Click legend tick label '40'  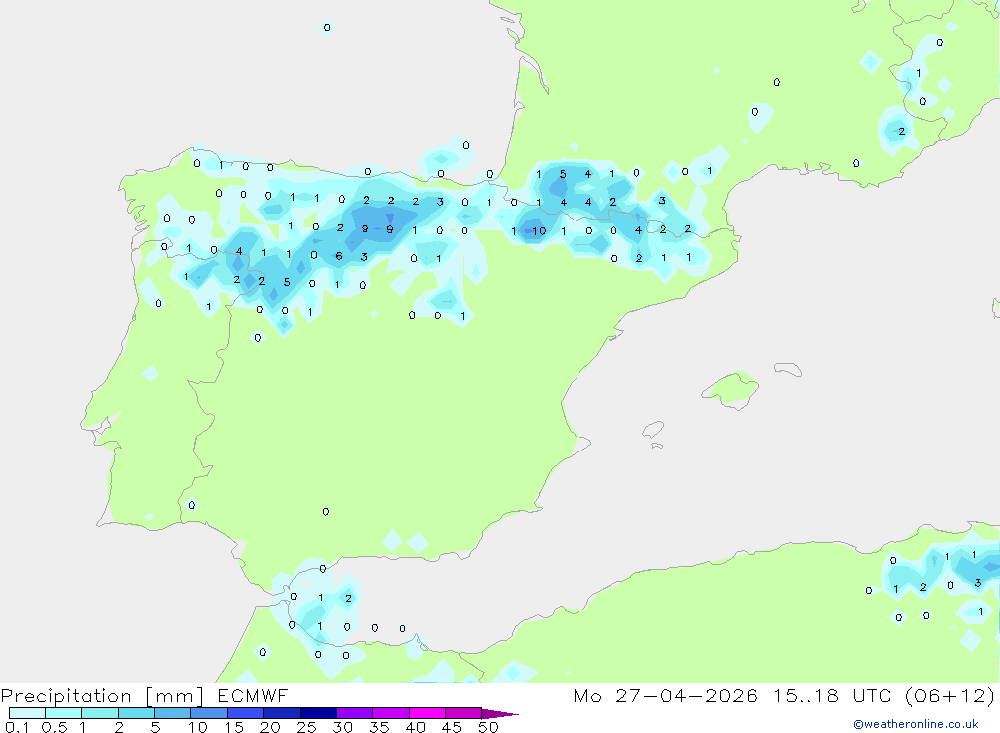tap(415, 727)
